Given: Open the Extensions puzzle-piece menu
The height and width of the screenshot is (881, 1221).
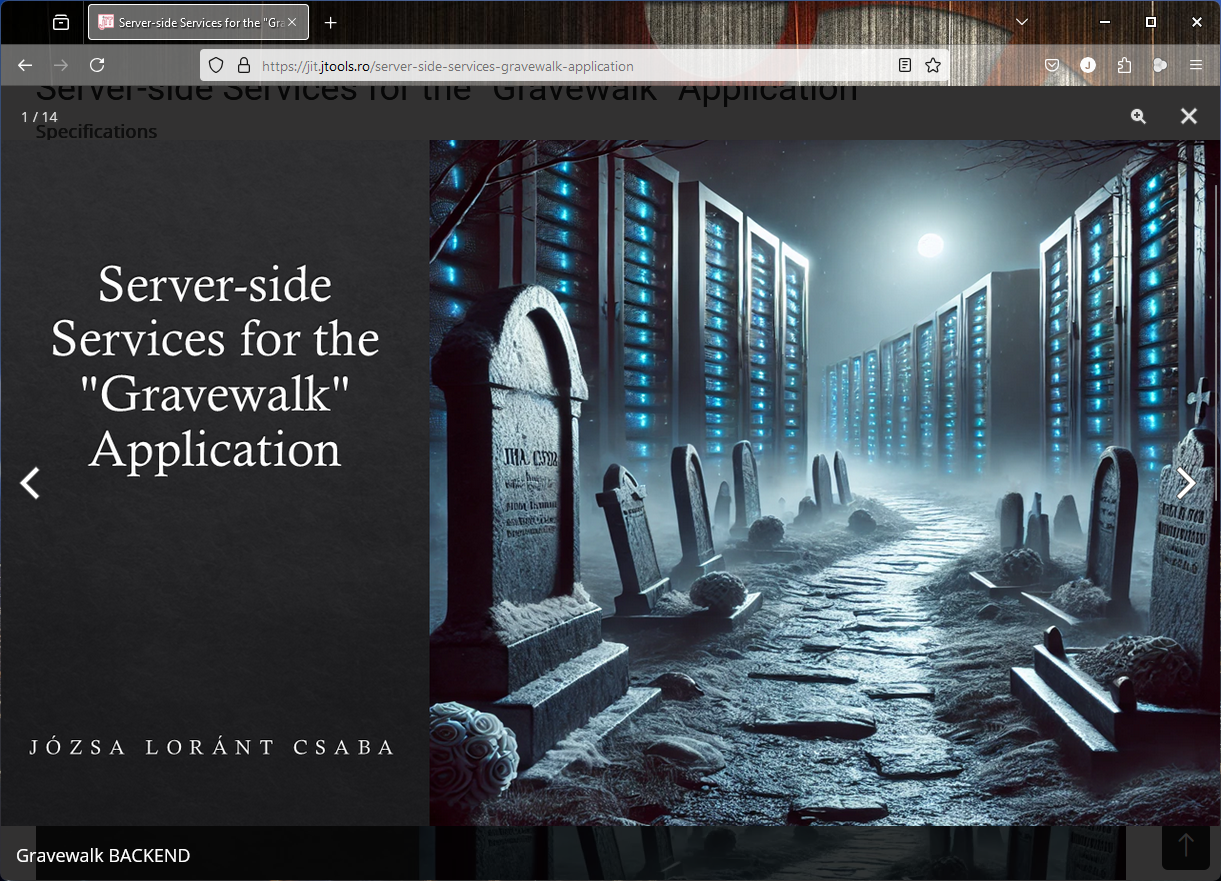Looking at the screenshot, I should (x=1124, y=65).
